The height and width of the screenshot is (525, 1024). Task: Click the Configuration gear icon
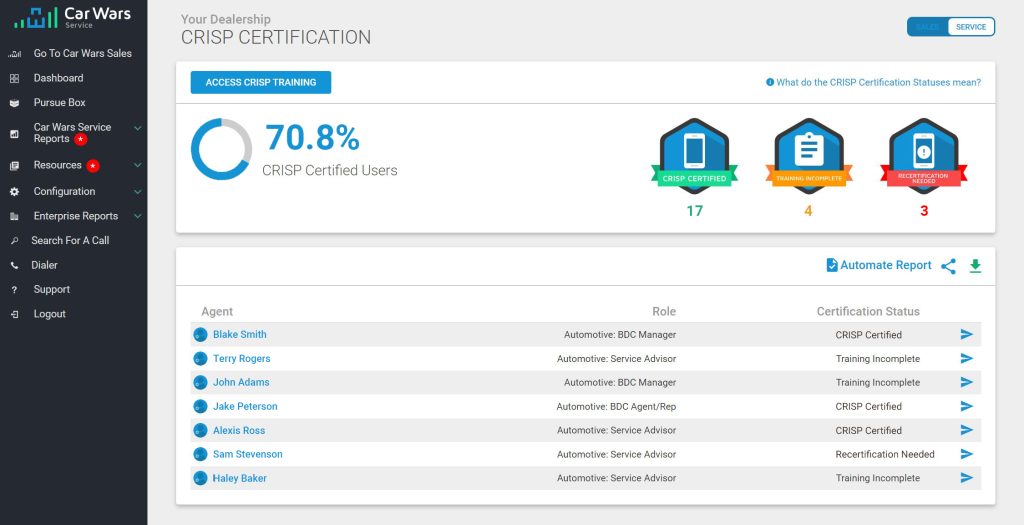click(14, 192)
